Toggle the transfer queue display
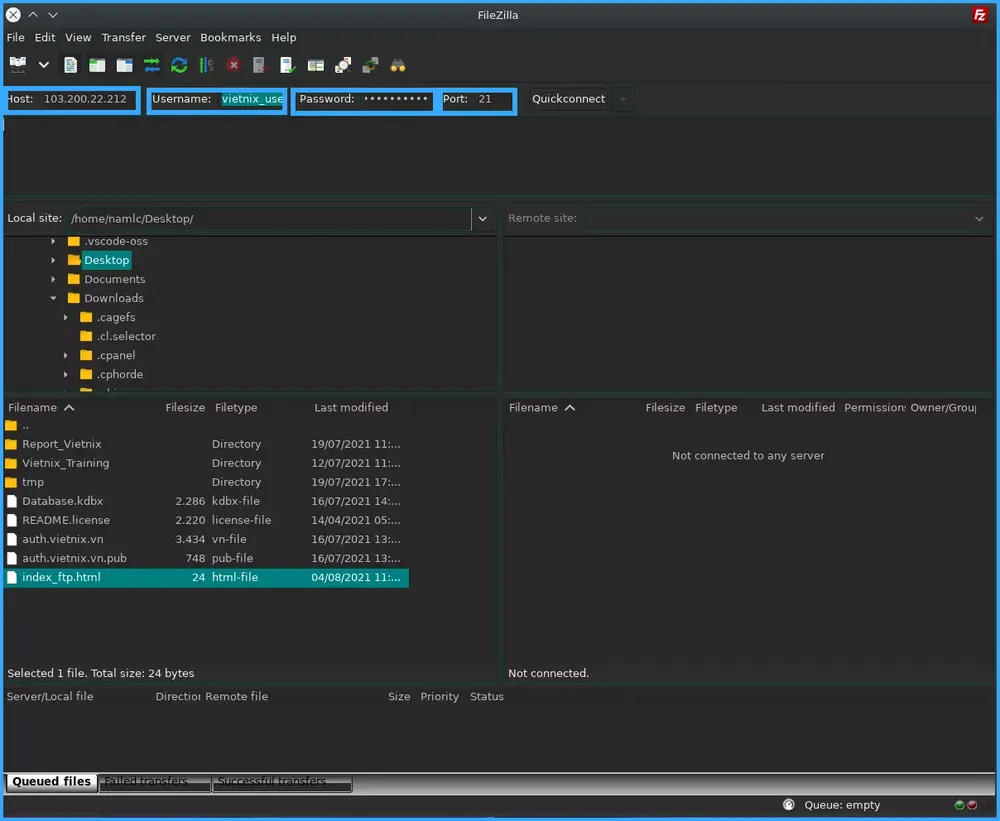The height and width of the screenshot is (821, 1000). coord(152,65)
